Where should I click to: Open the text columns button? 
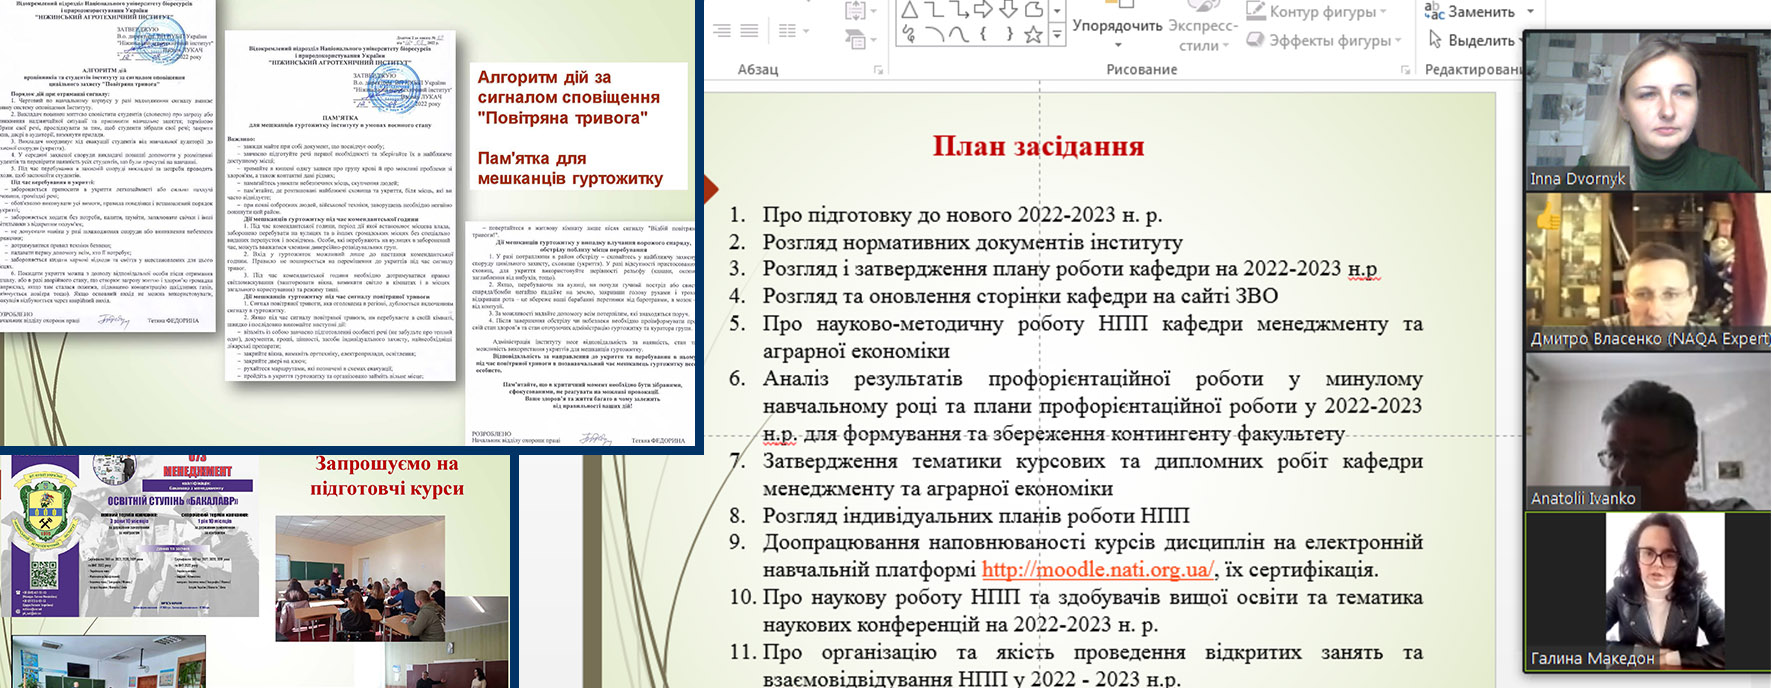794,30
